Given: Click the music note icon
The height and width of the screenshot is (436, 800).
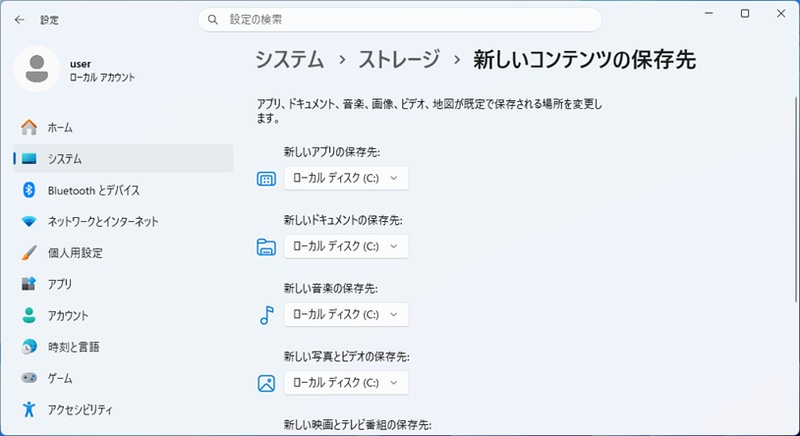Looking at the screenshot, I should (266, 315).
